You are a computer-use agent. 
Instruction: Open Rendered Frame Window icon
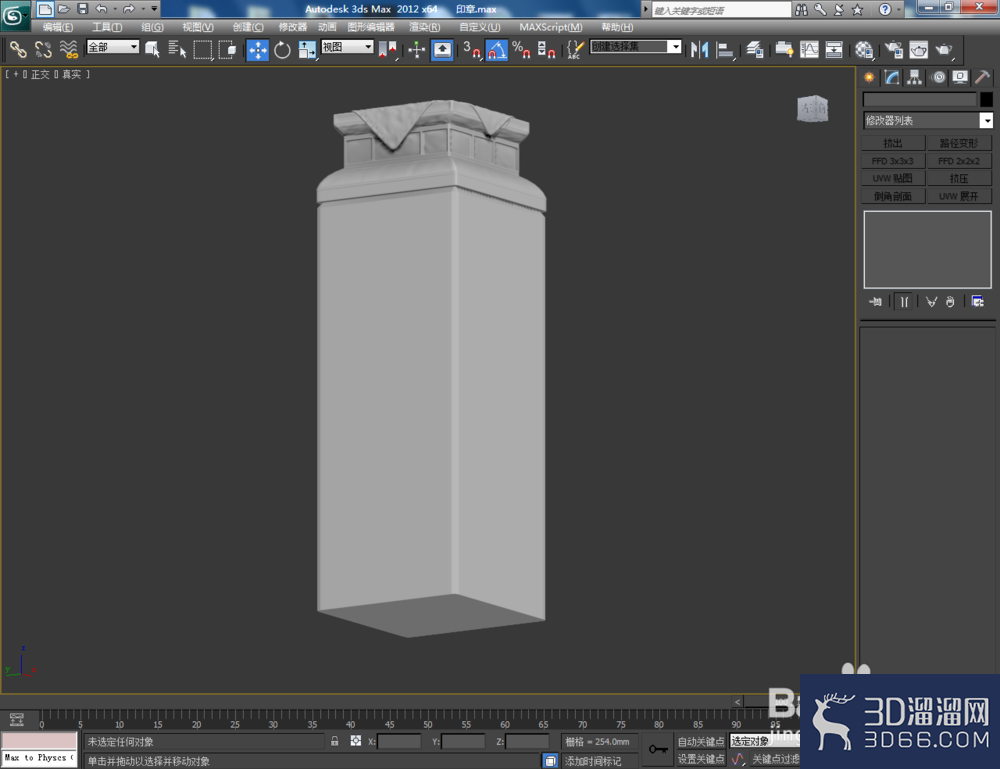click(x=918, y=50)
